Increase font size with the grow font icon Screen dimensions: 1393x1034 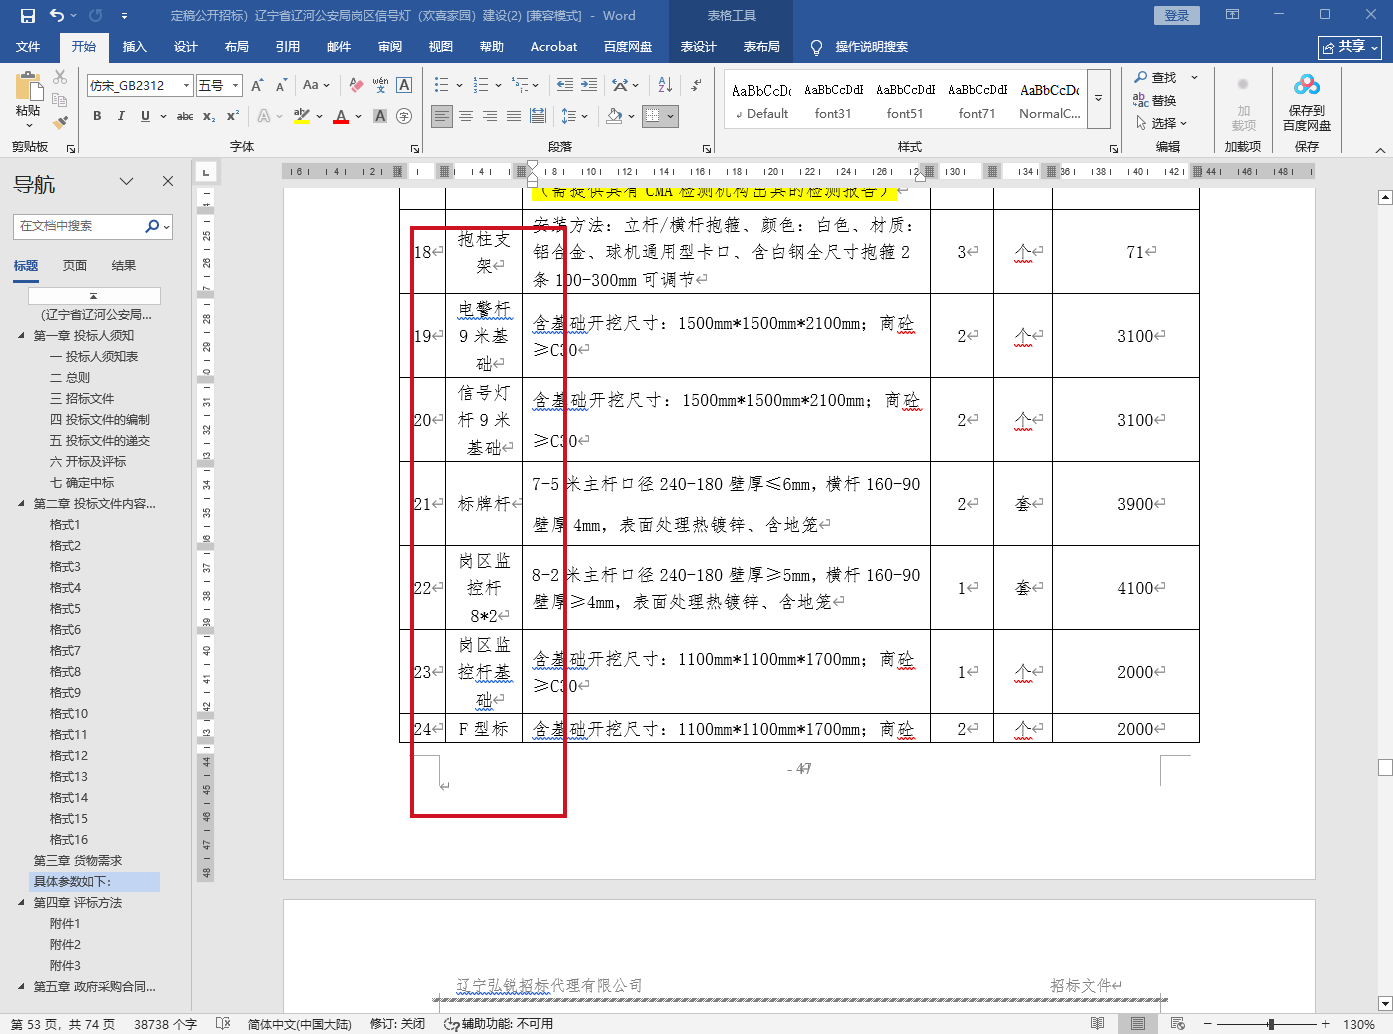tap(258, 86)
